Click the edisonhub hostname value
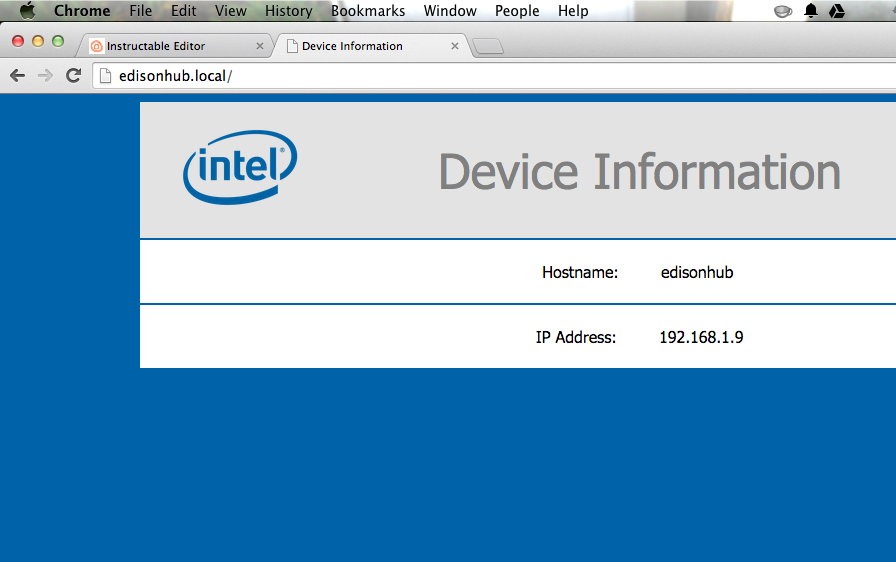 697,272
